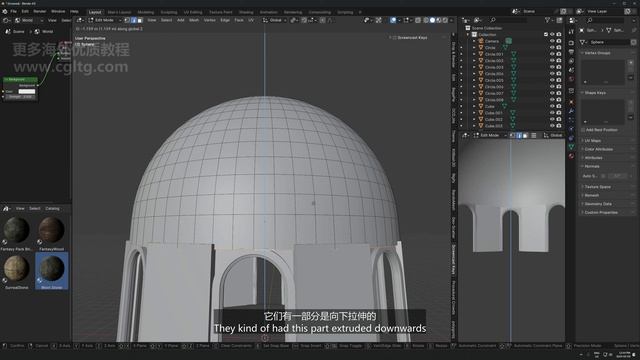Screen dimensions: 640x360
Task: Switch to rendered viewport shading
Action: click(445, 20)
